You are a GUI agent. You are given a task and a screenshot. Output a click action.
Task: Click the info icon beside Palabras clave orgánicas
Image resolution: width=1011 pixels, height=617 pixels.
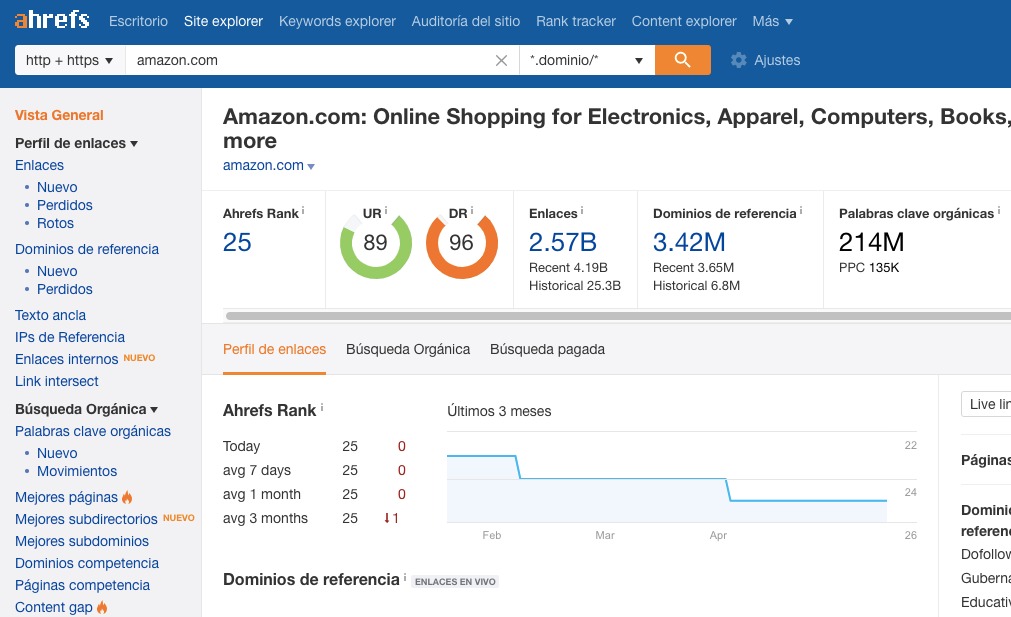(x=999, y=211)
